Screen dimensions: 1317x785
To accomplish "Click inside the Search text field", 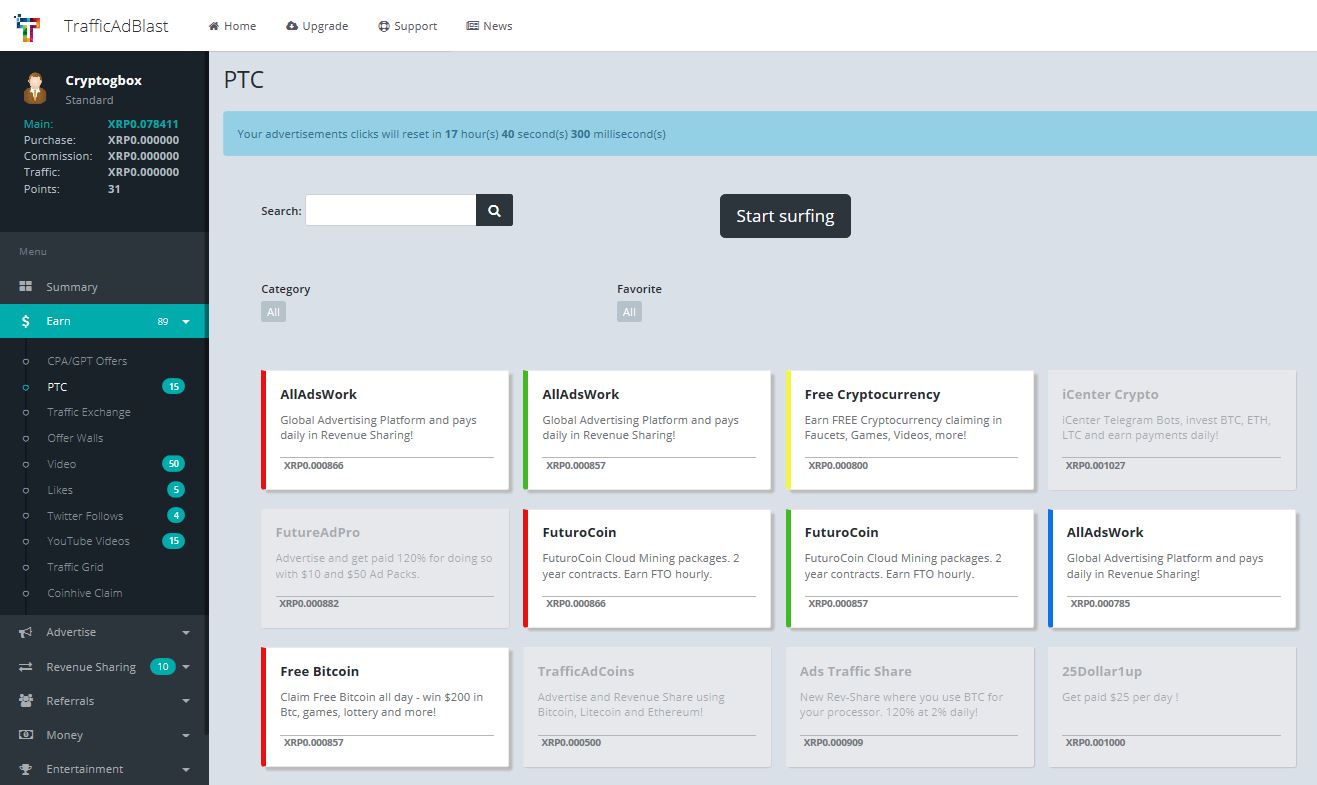I will click(x=391, y=210).
